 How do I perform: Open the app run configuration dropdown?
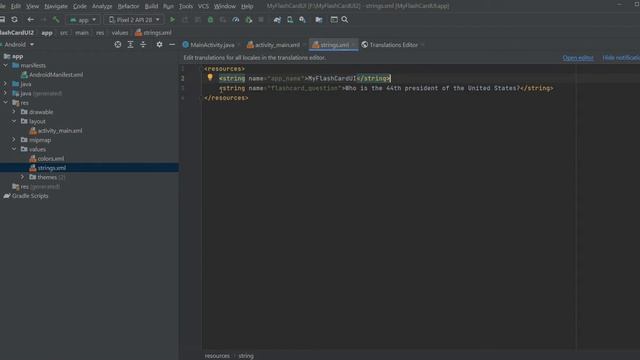[x=83, y=20]
